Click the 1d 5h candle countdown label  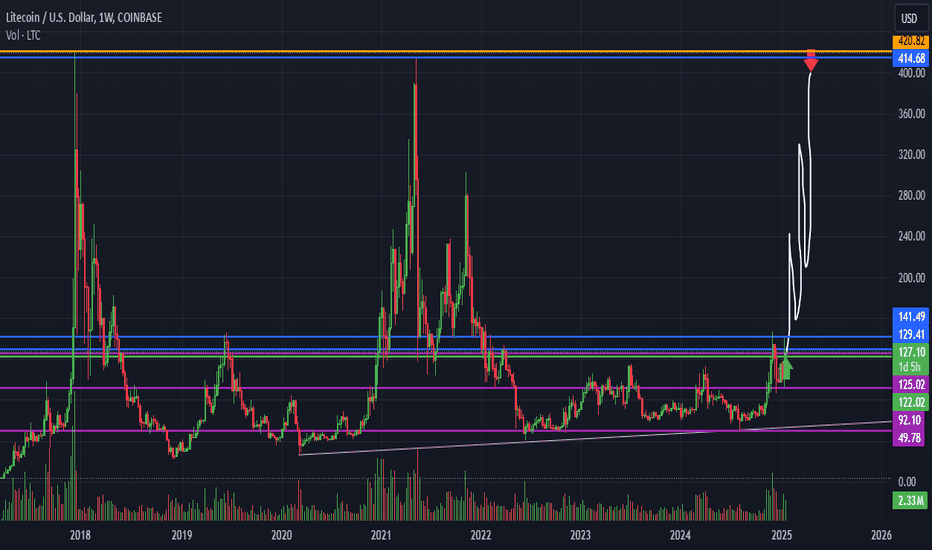click(911, 367)
